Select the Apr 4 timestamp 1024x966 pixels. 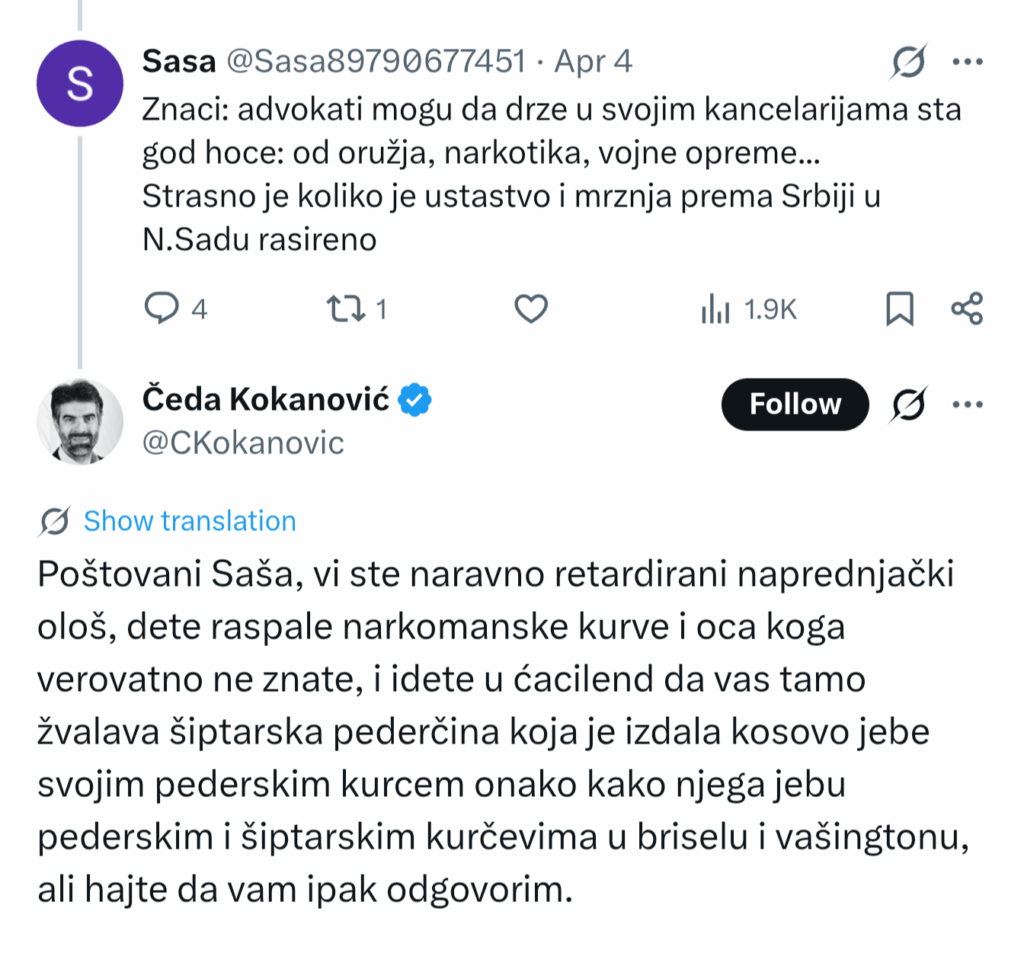point(594,60)
